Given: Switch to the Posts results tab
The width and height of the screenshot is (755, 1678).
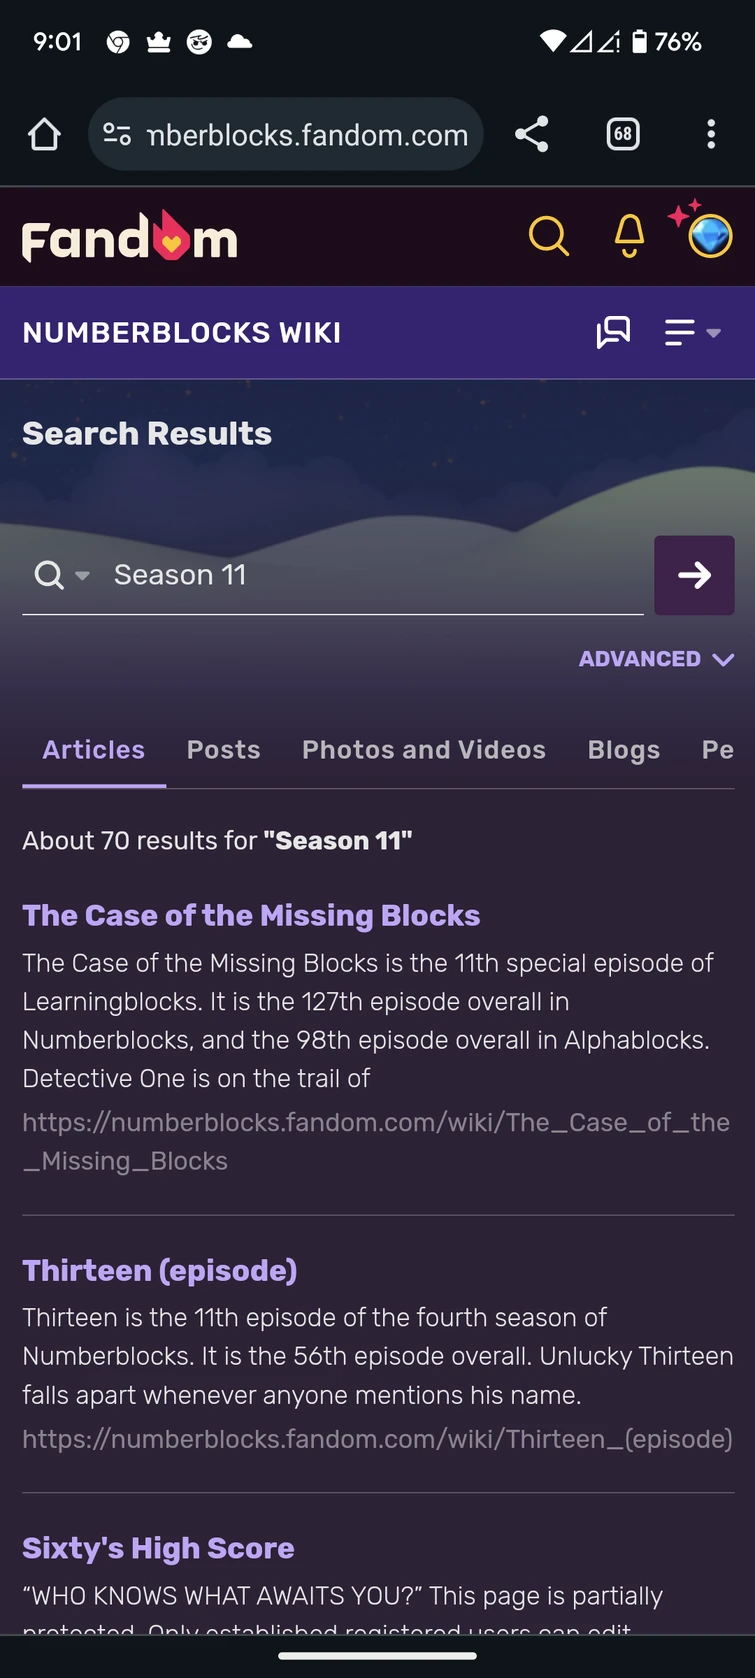Looking at the screenshot, I should 223,749.
